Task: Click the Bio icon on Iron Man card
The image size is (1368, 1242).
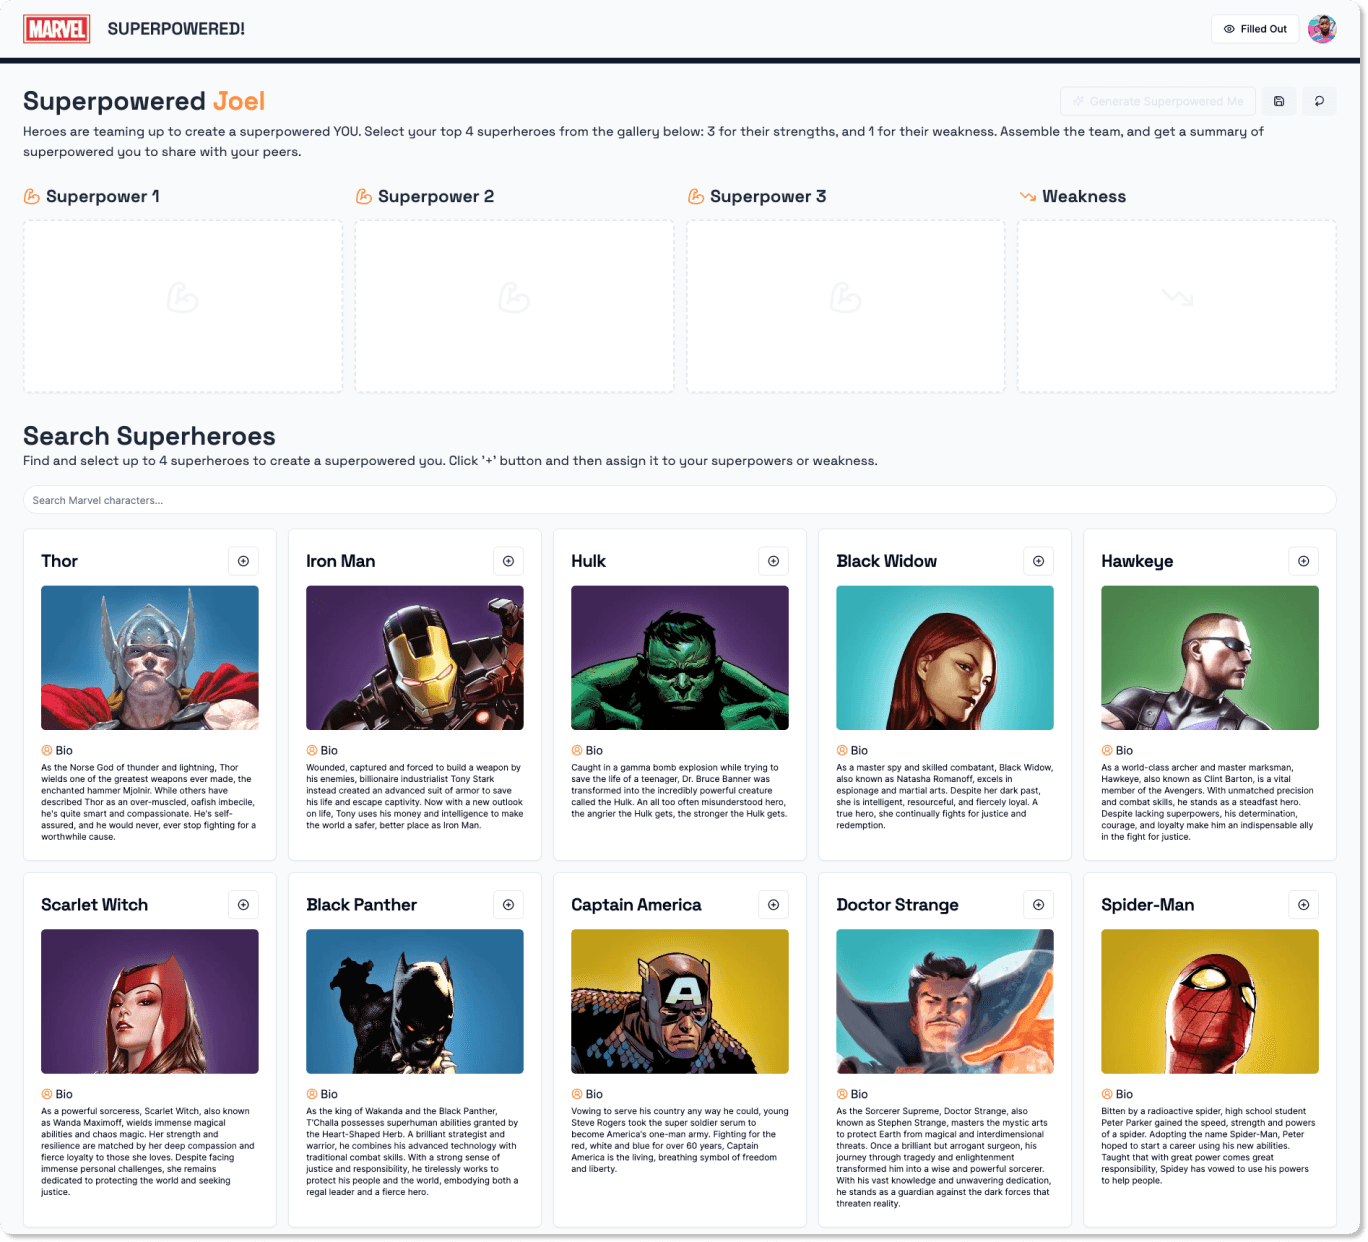Action: (x=312, y=750)
